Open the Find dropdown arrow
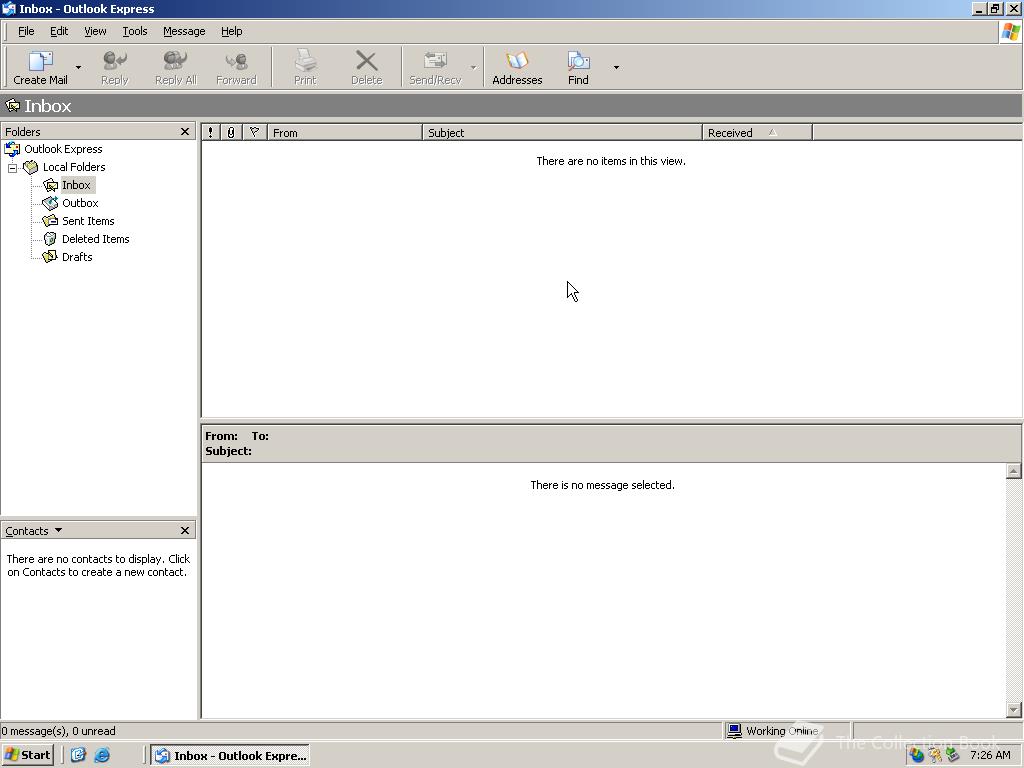 coord(616,67)
